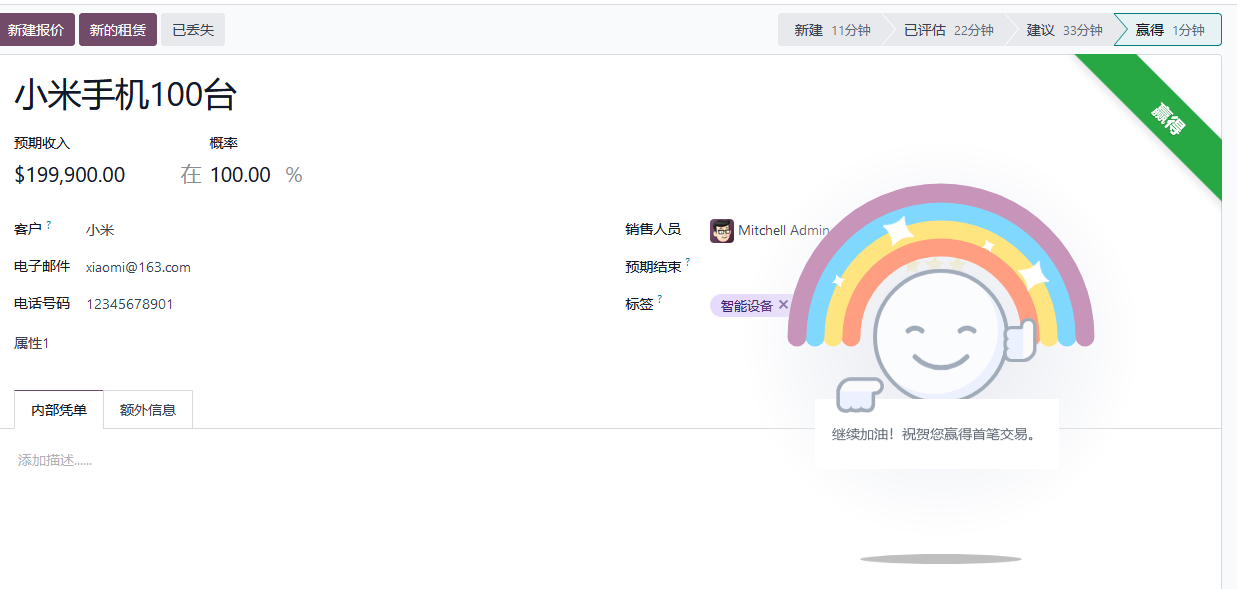1237x589 pixels.
Task: Edit email xiaomi@163.com
Action: tap(138, 267)
